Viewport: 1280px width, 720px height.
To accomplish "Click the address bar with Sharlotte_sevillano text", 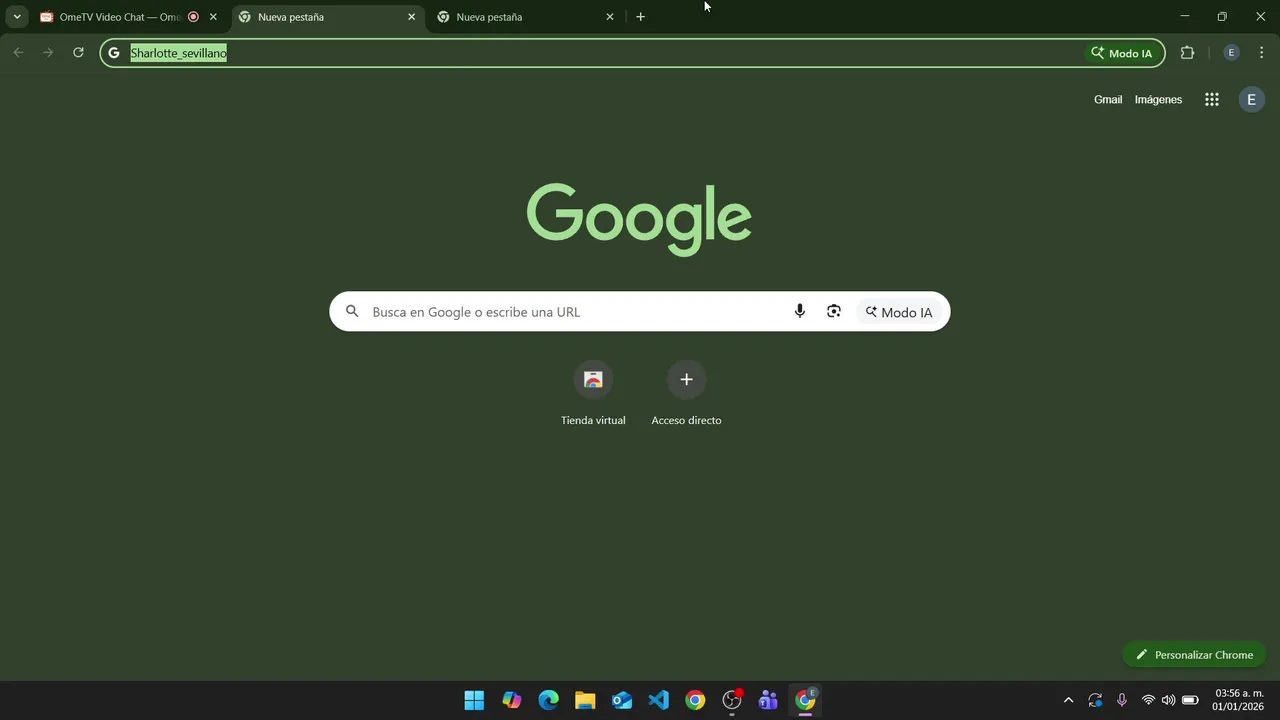I will point(632,53).
